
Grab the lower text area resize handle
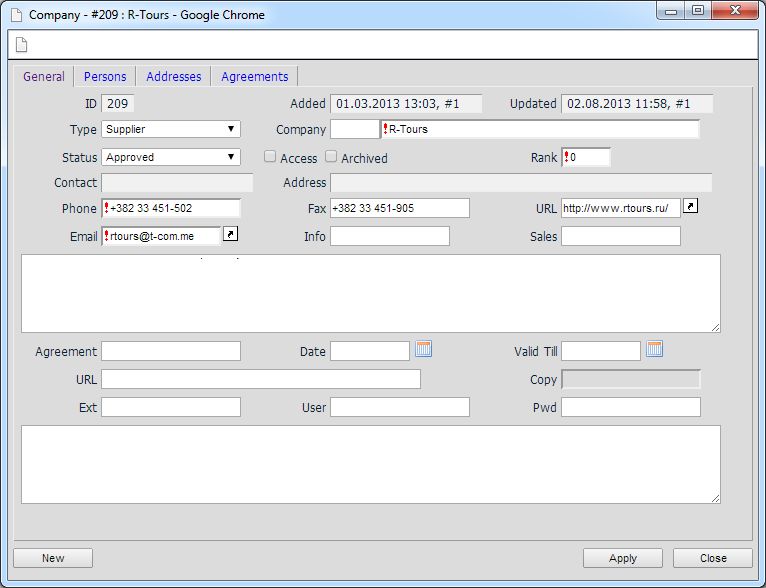pos(716,499)
